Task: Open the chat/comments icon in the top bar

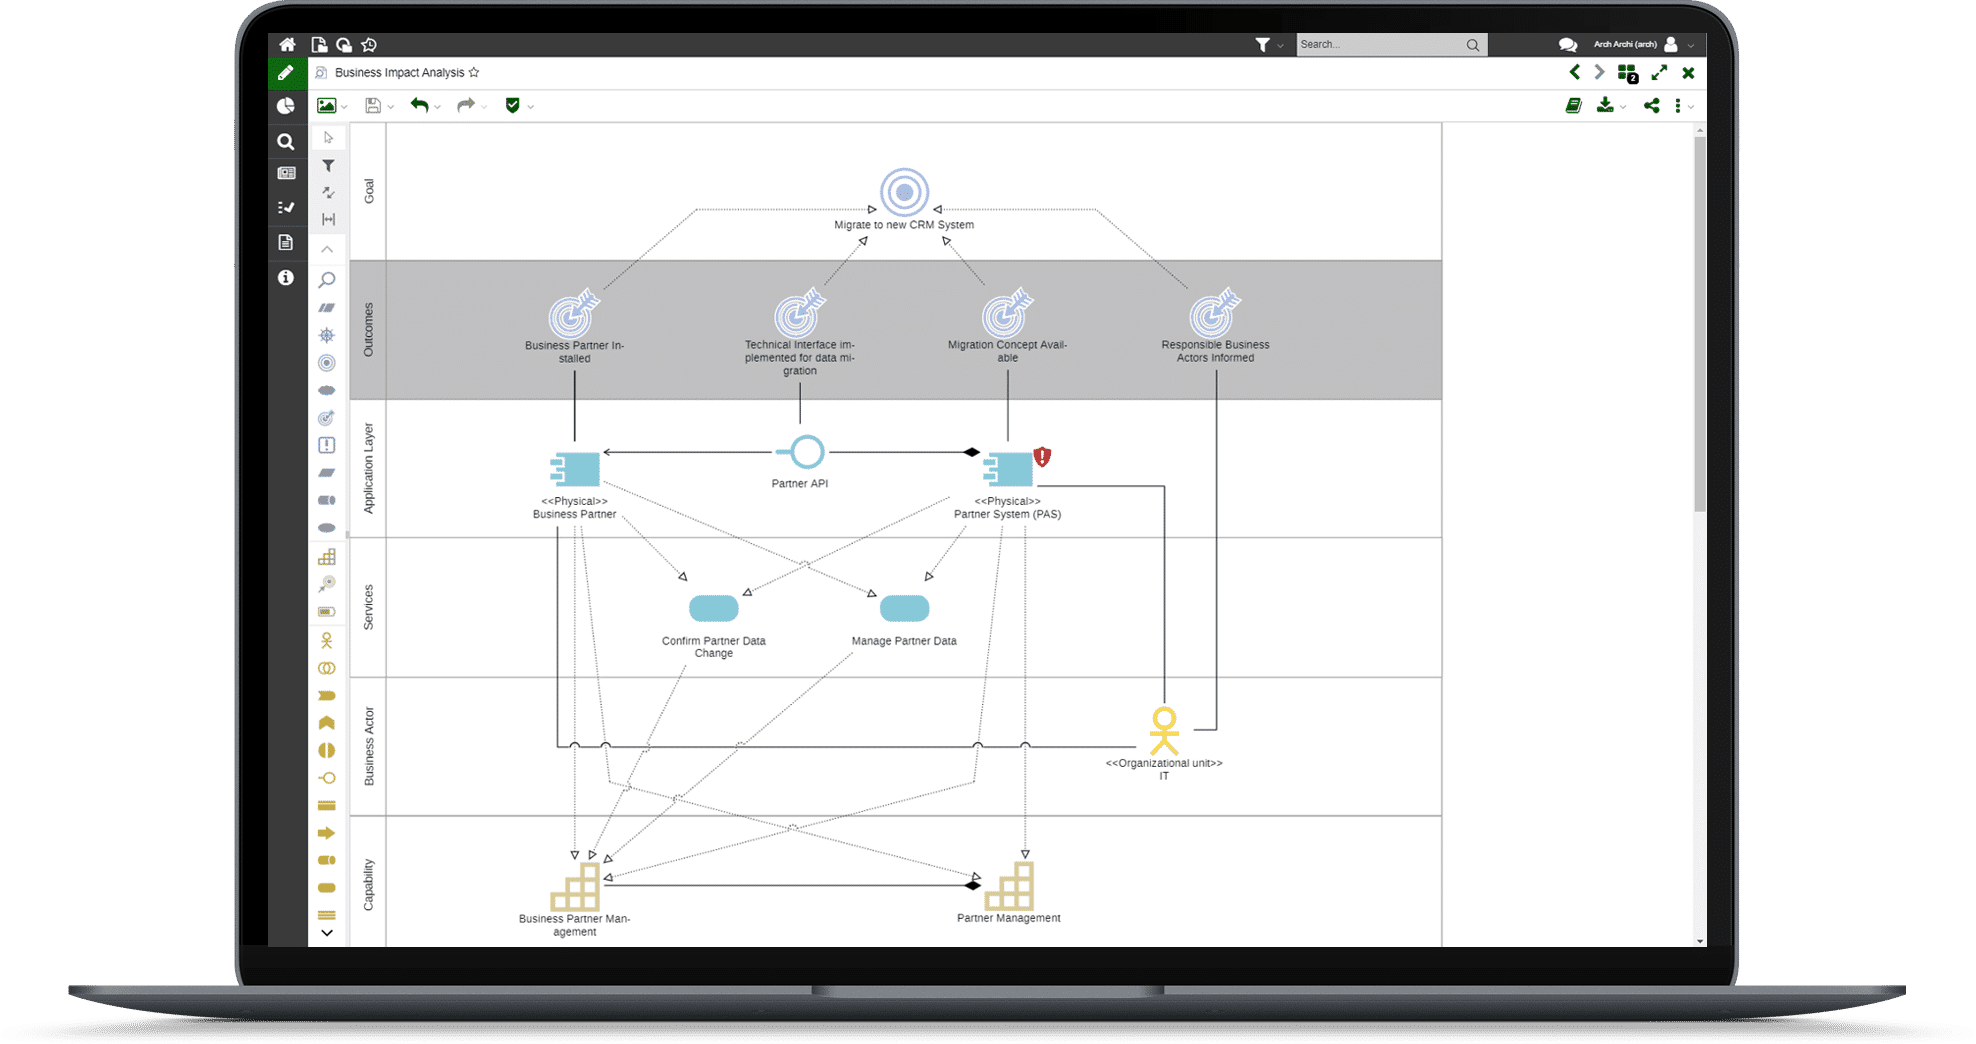Action: point(1567,44)
